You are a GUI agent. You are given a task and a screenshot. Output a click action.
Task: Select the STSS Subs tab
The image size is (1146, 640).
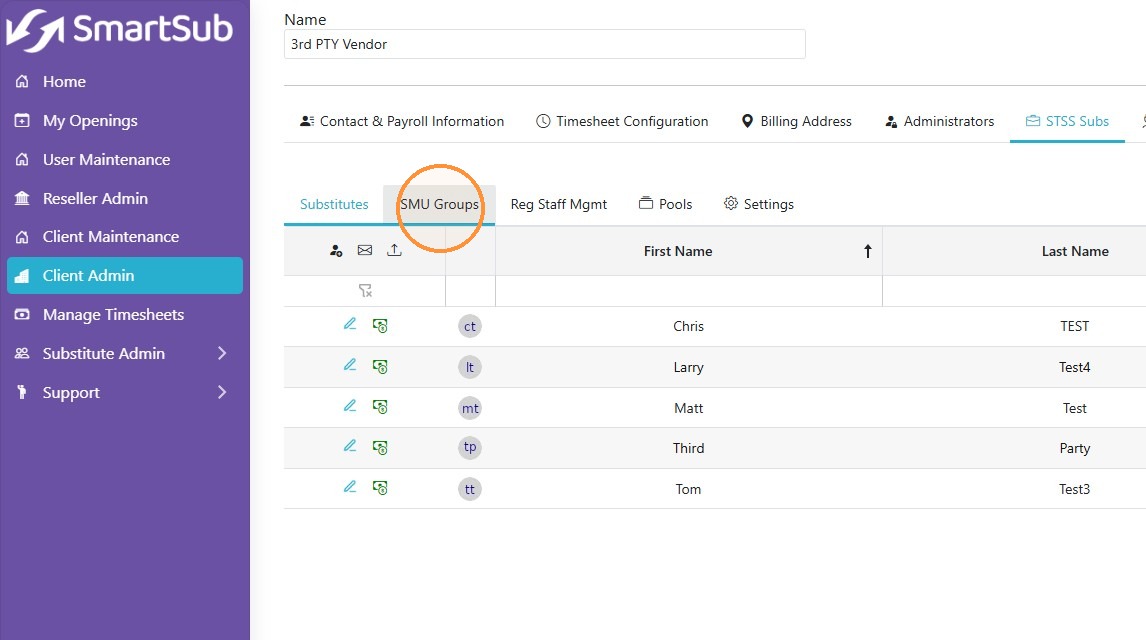click(x=1067, y=121)
